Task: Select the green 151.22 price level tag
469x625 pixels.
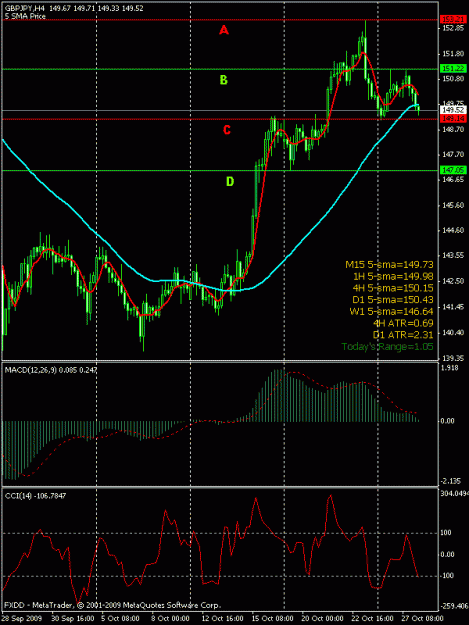Action: (x=453, y=69)
